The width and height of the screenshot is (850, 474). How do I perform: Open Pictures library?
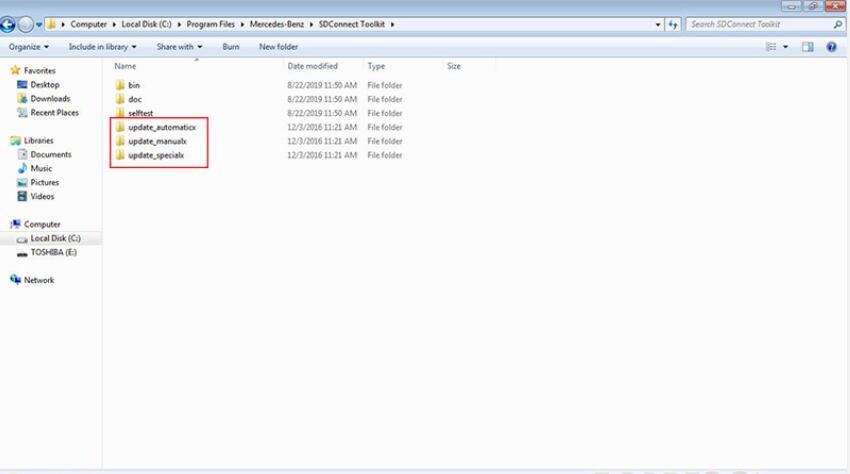(x=44, y=183)
